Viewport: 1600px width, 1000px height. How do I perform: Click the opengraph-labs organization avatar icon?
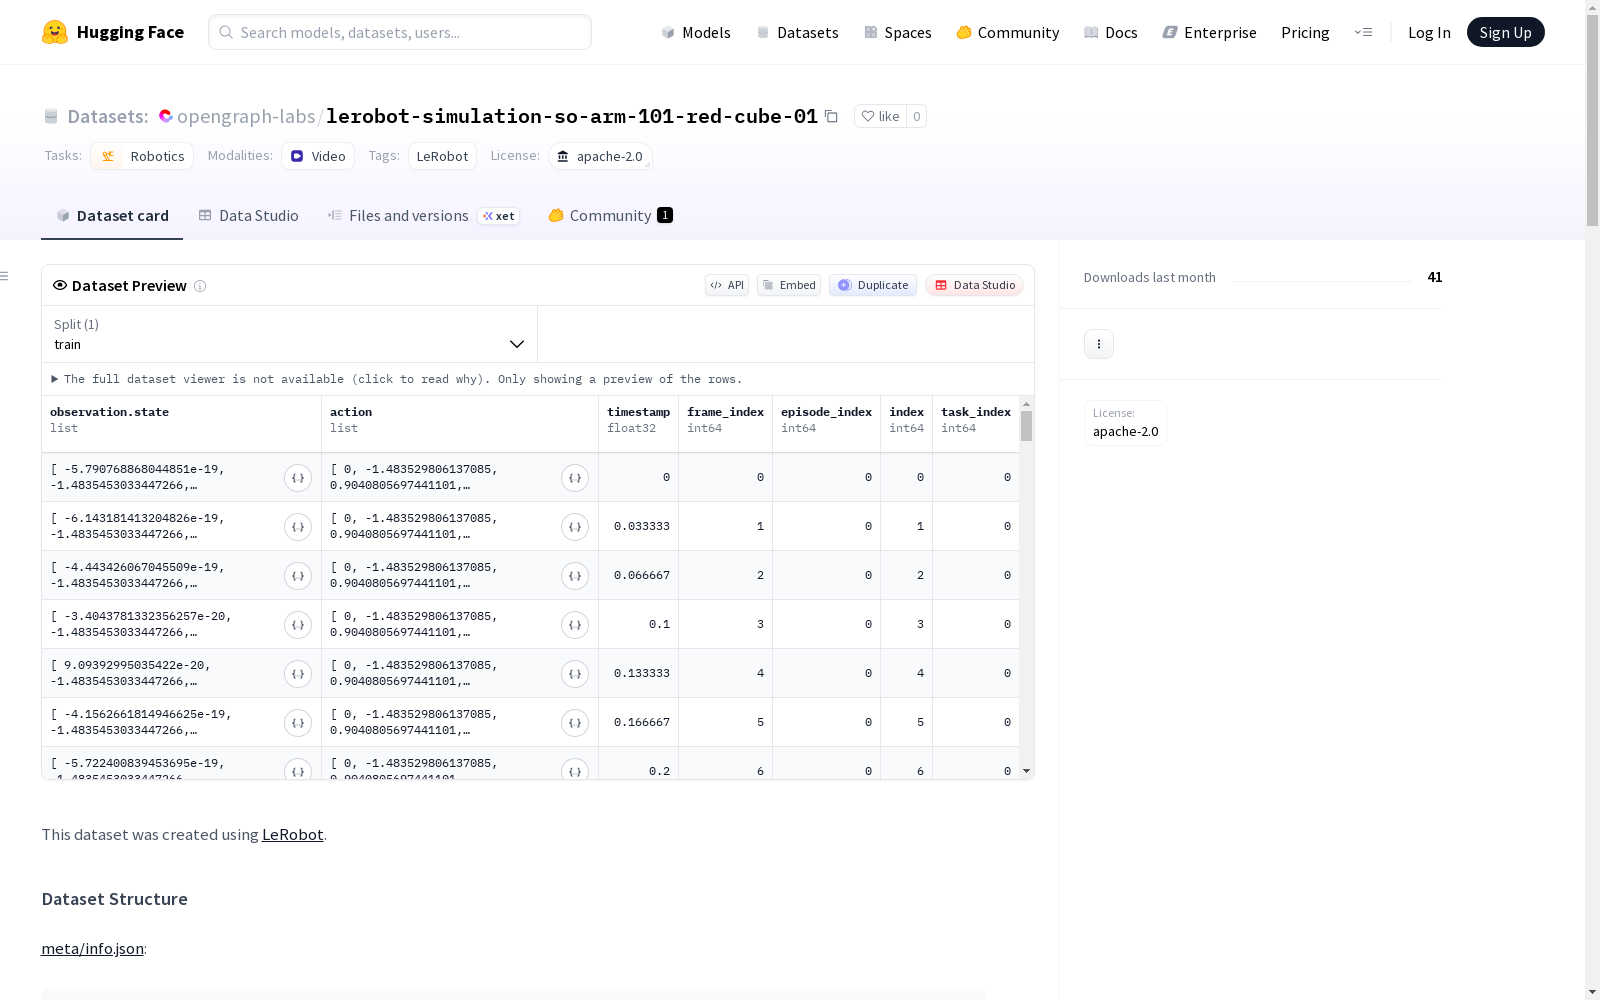[166, 116]
